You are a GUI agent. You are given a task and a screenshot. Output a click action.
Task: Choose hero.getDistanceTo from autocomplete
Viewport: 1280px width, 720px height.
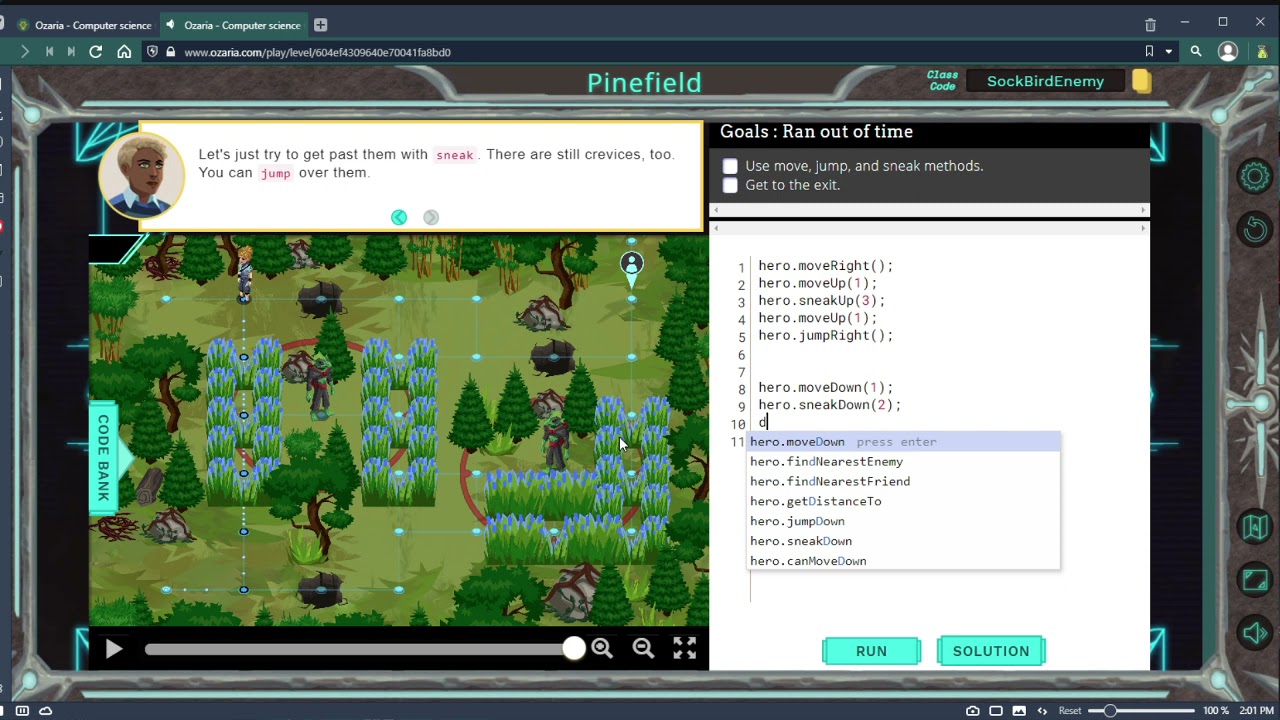point(904,502)
